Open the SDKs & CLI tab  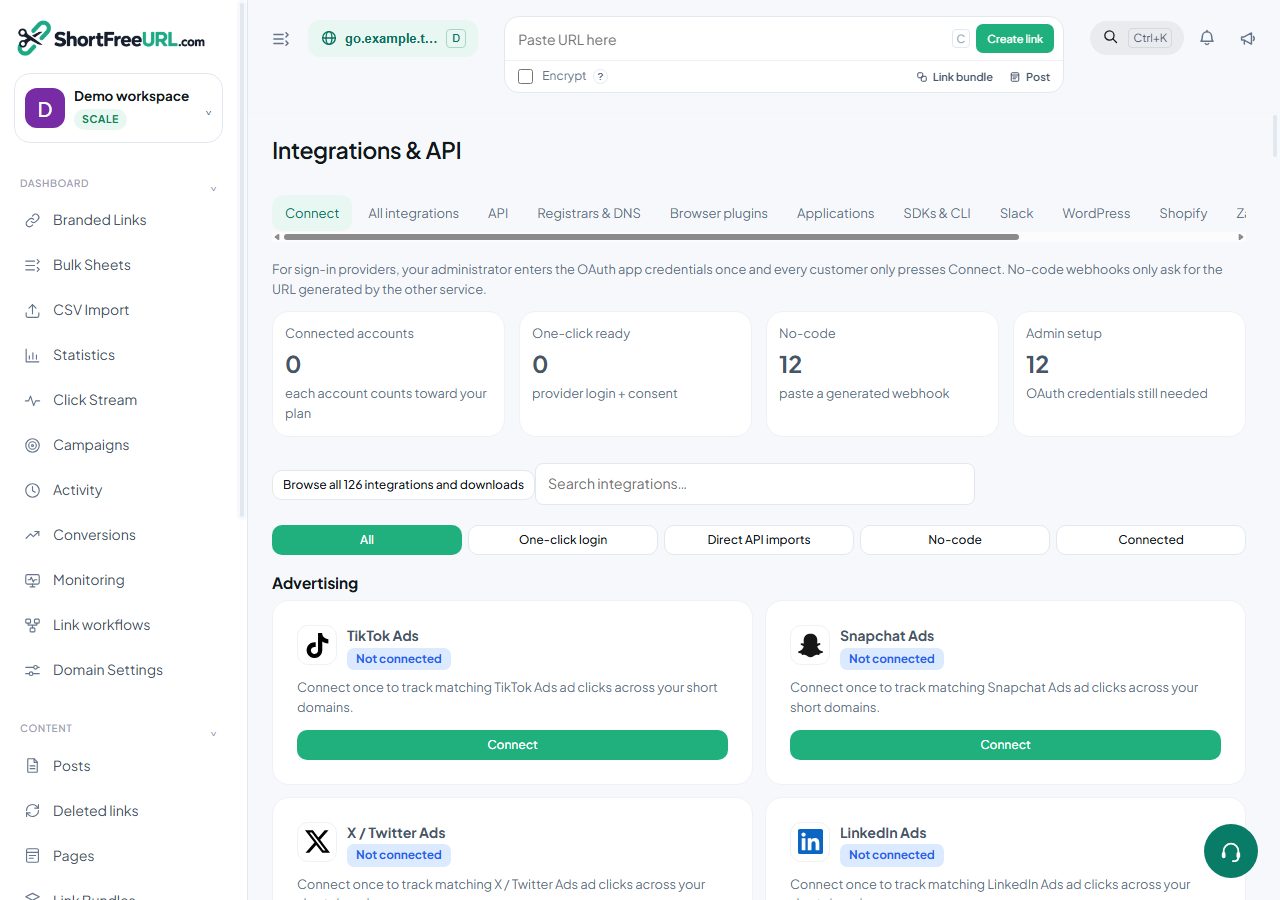(937, 213)
